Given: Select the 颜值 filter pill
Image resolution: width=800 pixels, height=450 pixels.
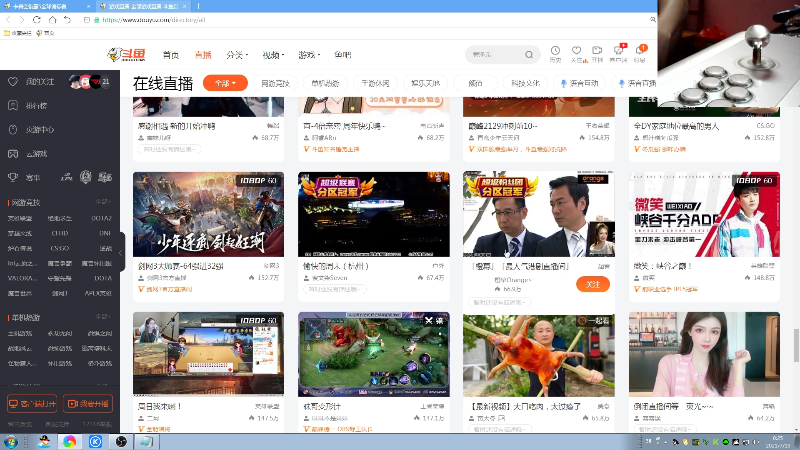Looking at the screenshot, I should [x=475, y=83].
